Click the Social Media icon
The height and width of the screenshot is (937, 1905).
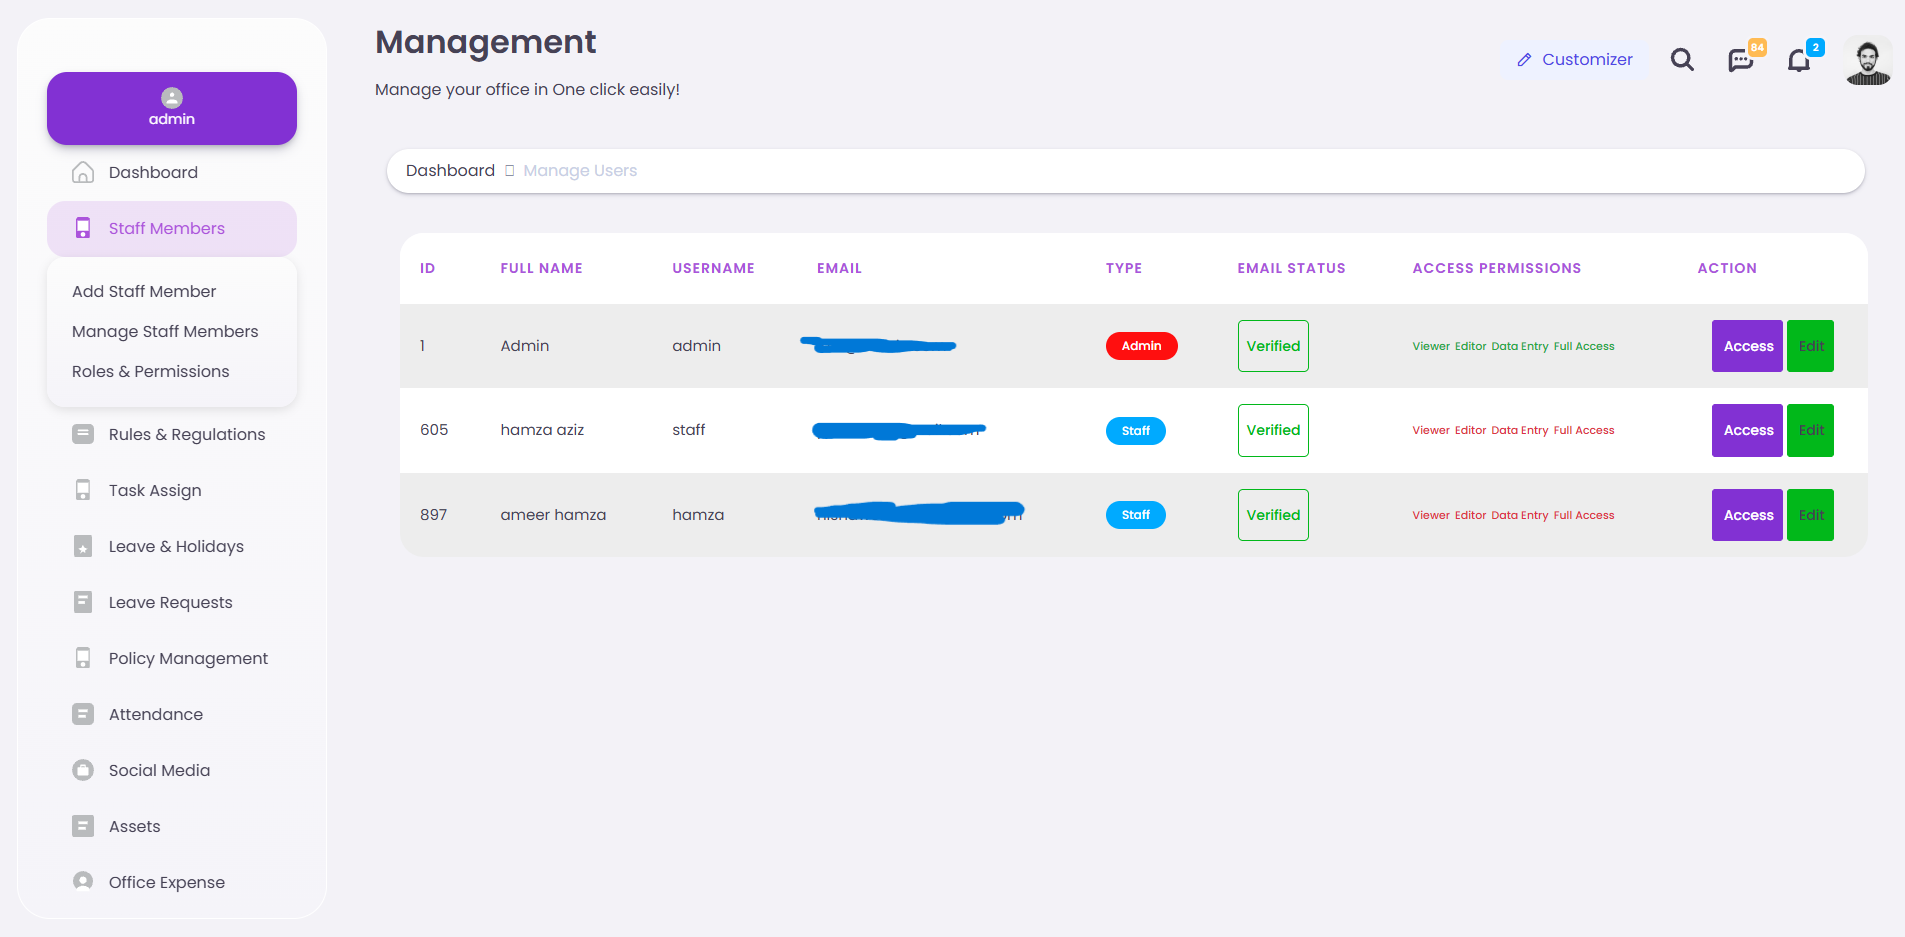(83, 770)
